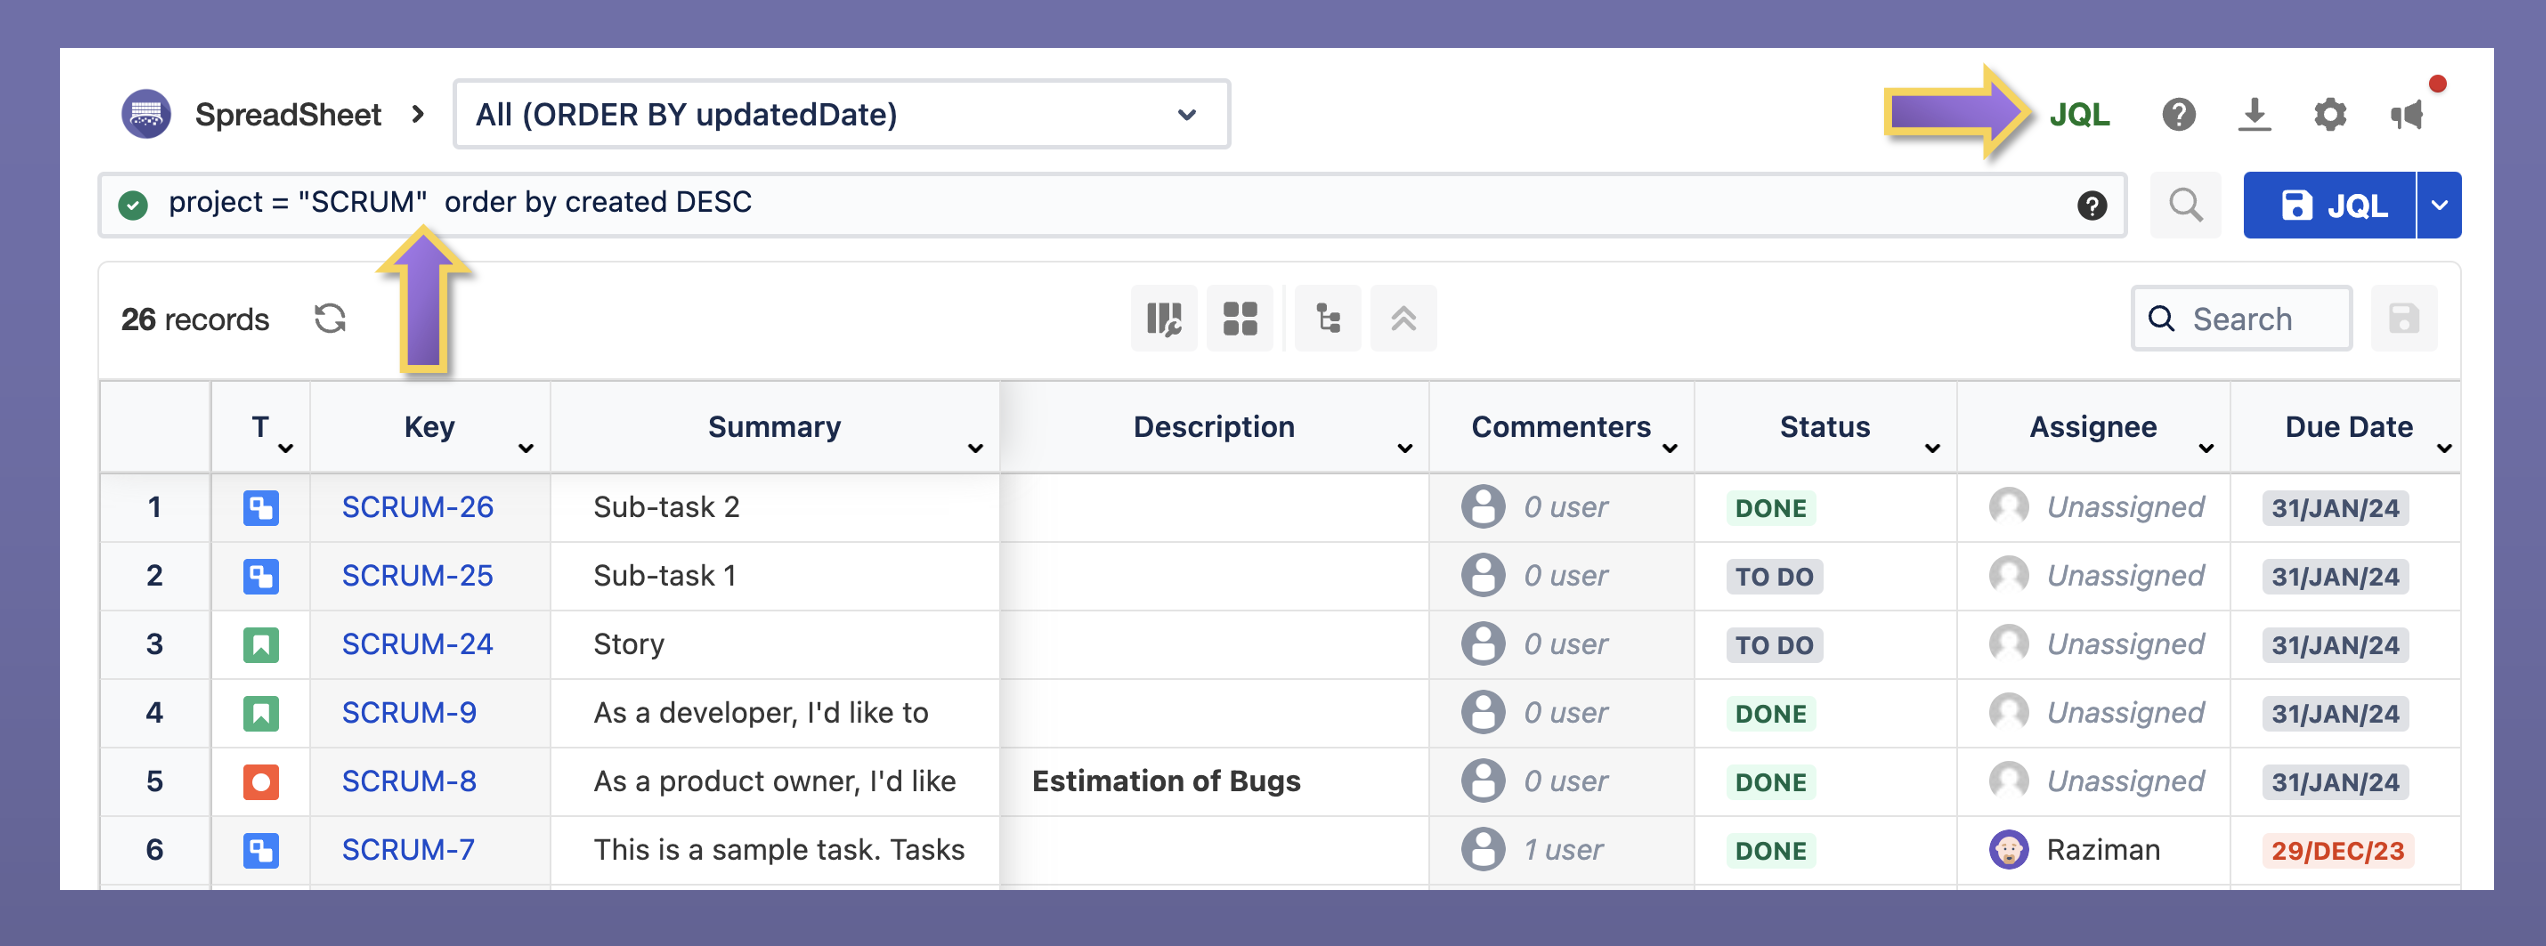This screenshot has height=946, width=2546.
Task: Open the Status column header menu
Action: (x=1932, y=448)
